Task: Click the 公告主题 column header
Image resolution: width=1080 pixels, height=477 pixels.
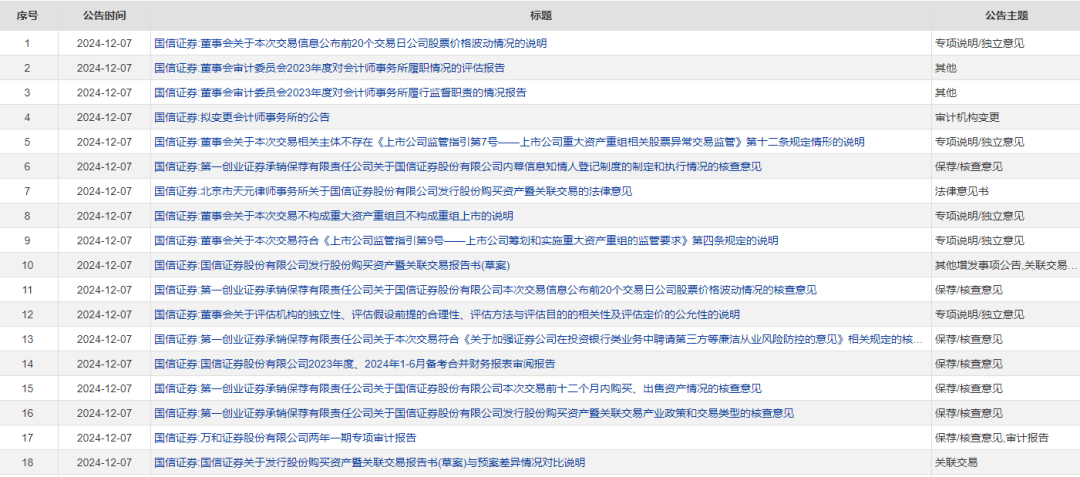Action: [x=1006, y=15]
